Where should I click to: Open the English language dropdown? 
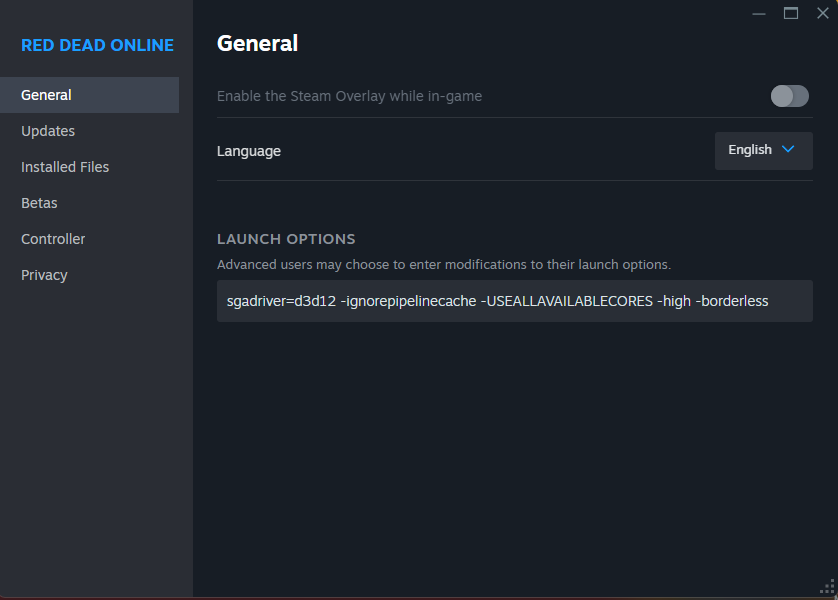(x=763, y=150)
